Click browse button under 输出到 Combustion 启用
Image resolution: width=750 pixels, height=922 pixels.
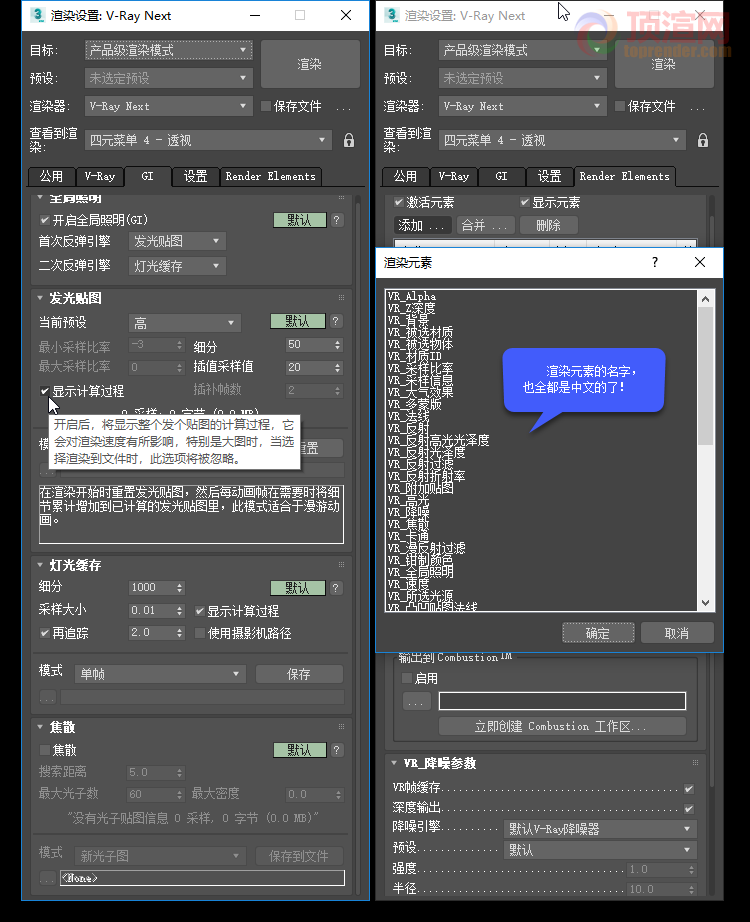pyautogui.click(x=416, y=701)
